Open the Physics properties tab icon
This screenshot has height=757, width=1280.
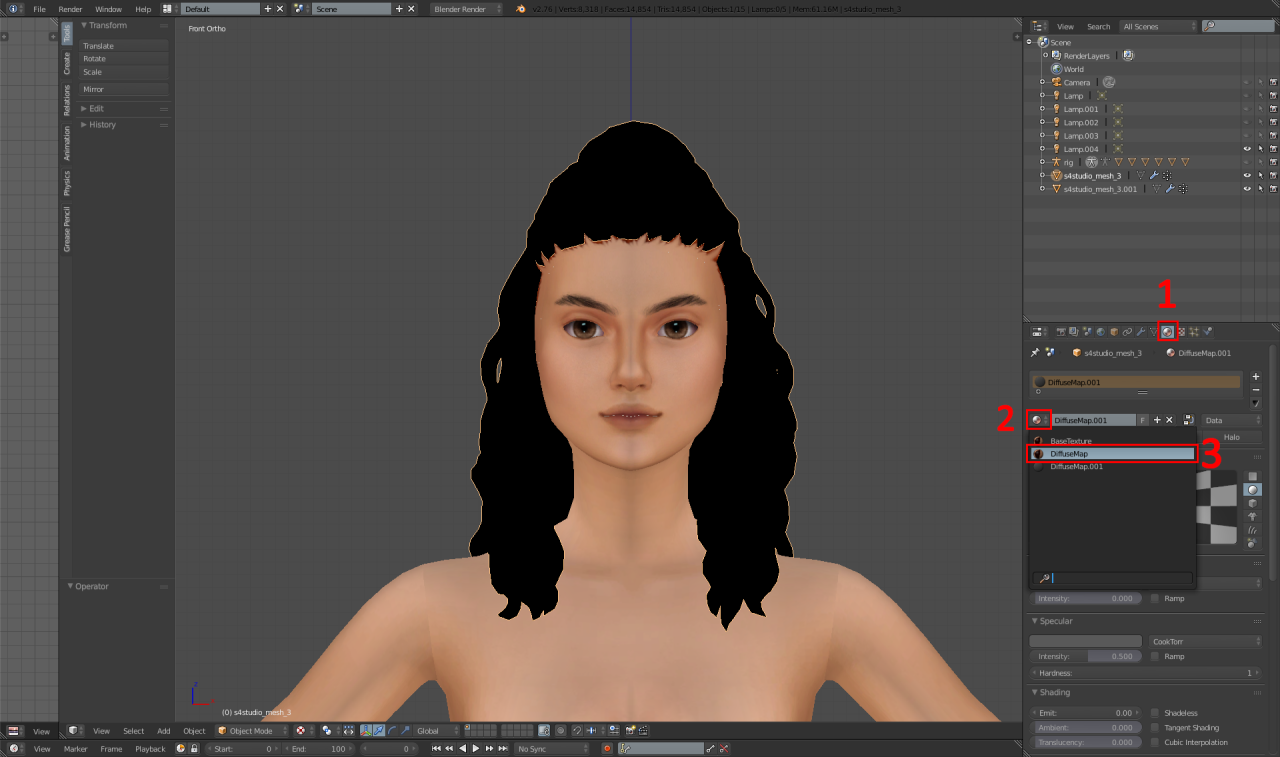1207,331
